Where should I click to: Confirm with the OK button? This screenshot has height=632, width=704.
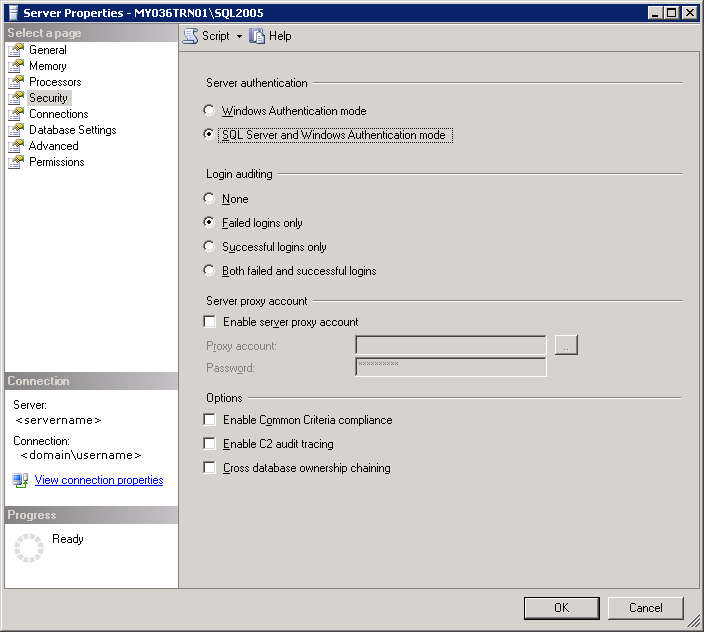[562, 608]
